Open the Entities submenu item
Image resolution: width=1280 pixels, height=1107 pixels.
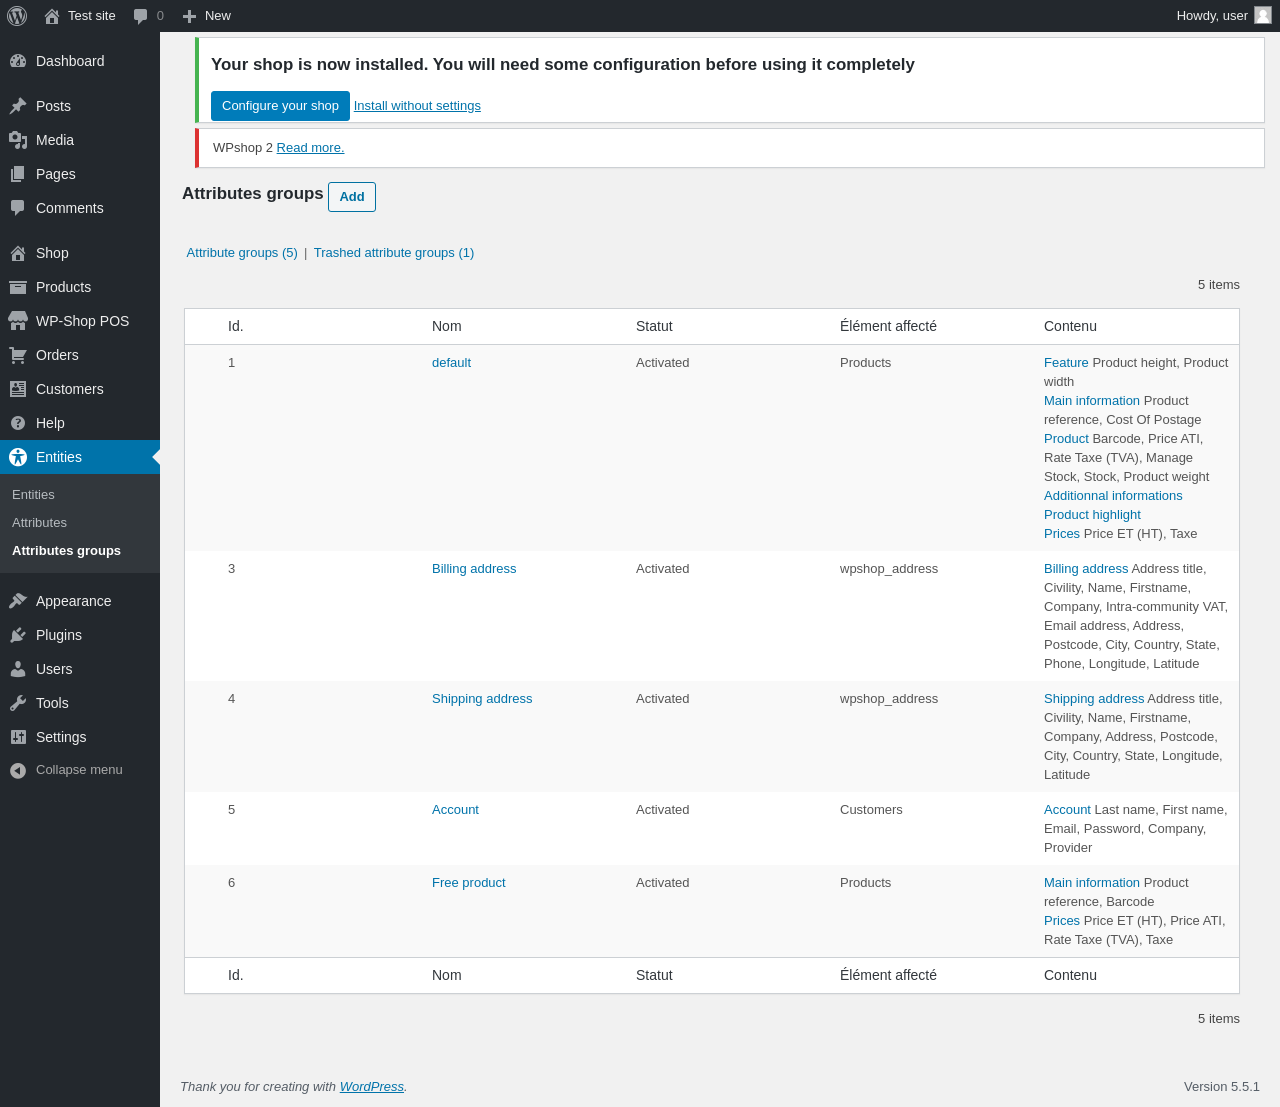(x=33, y=495)
